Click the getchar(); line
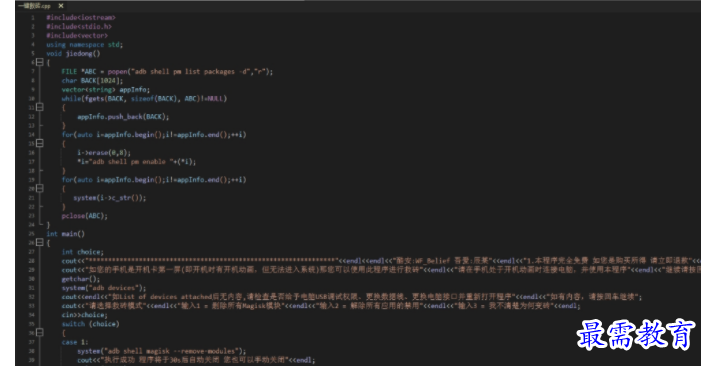This screenshot has width=701, height=366. tap(81, 278)
